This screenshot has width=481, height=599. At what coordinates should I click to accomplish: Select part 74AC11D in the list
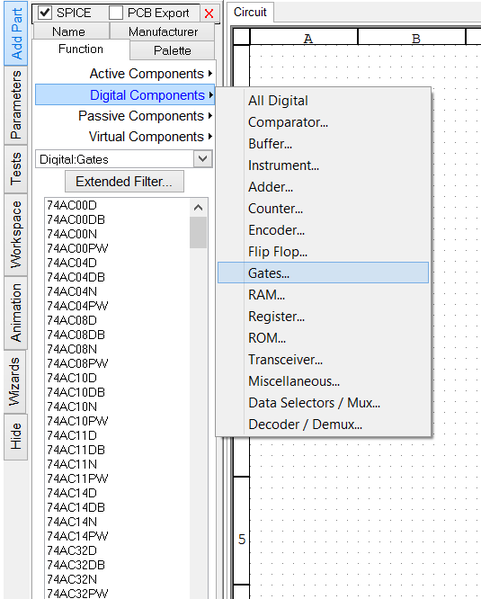click(x=72, y=435)
